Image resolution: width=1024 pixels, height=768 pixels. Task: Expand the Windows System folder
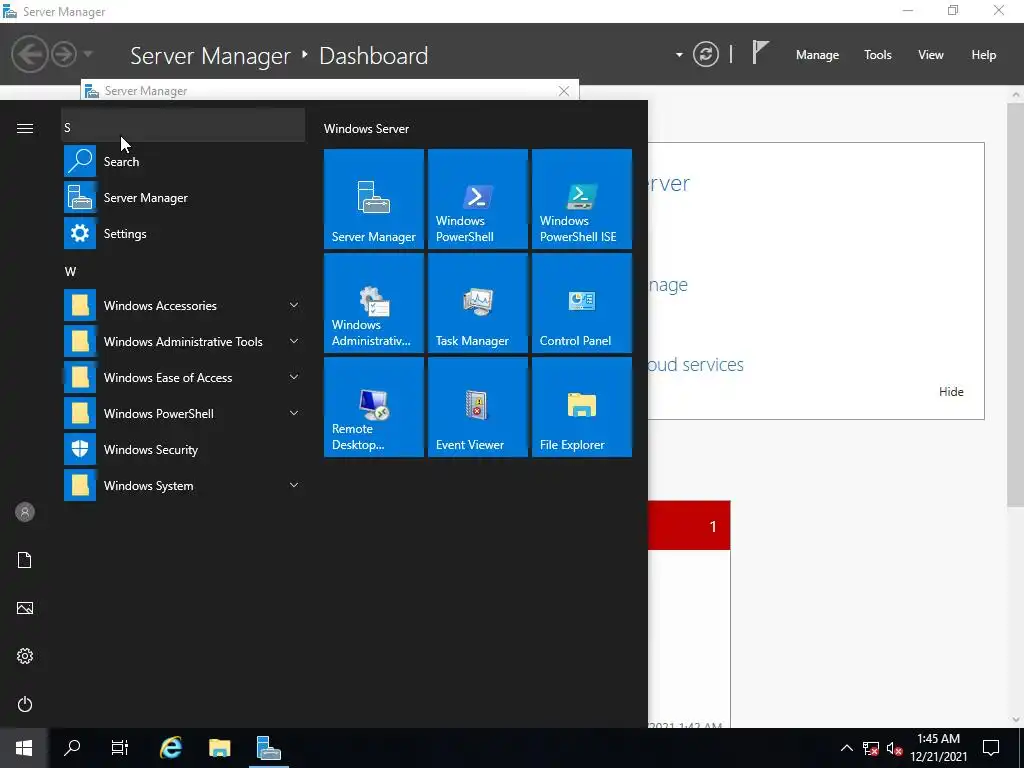coord(184,485)
